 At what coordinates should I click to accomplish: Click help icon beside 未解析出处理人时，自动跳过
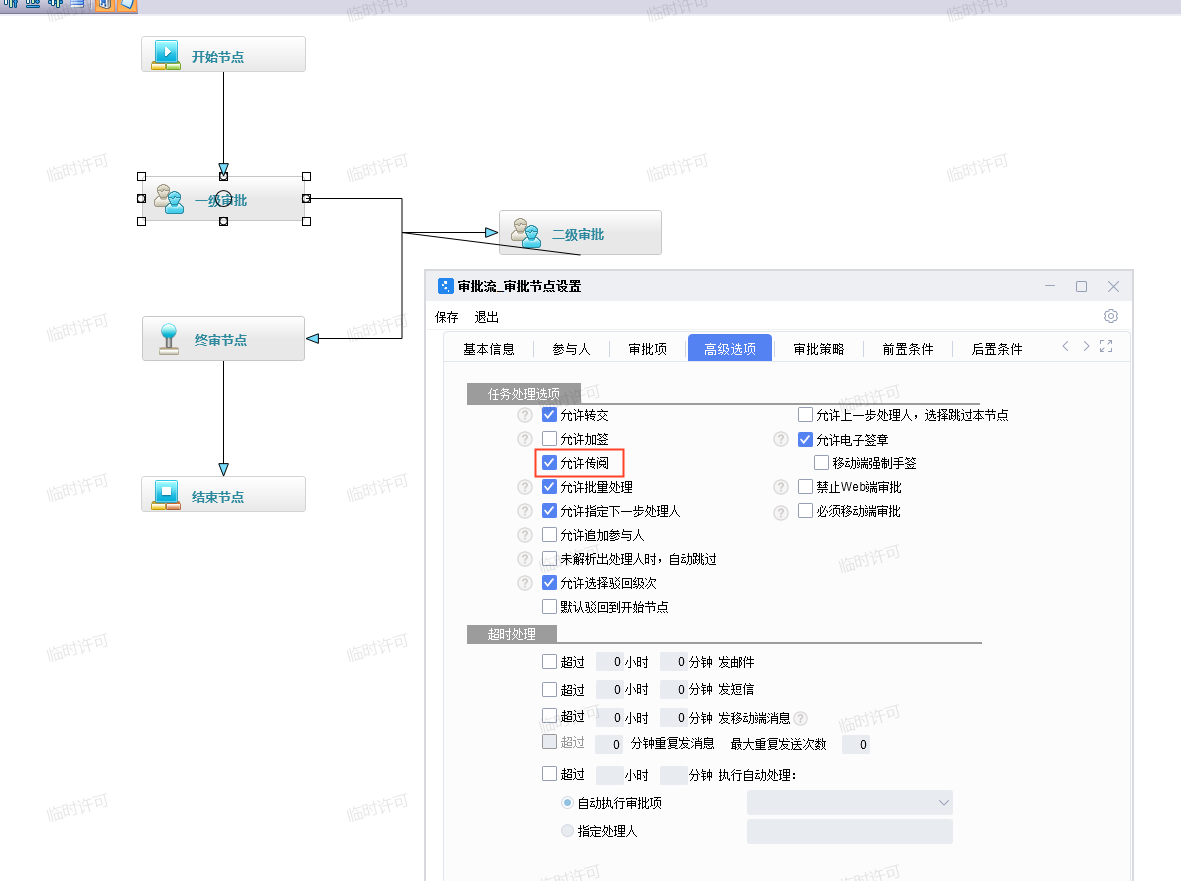[x=525, y=559]
